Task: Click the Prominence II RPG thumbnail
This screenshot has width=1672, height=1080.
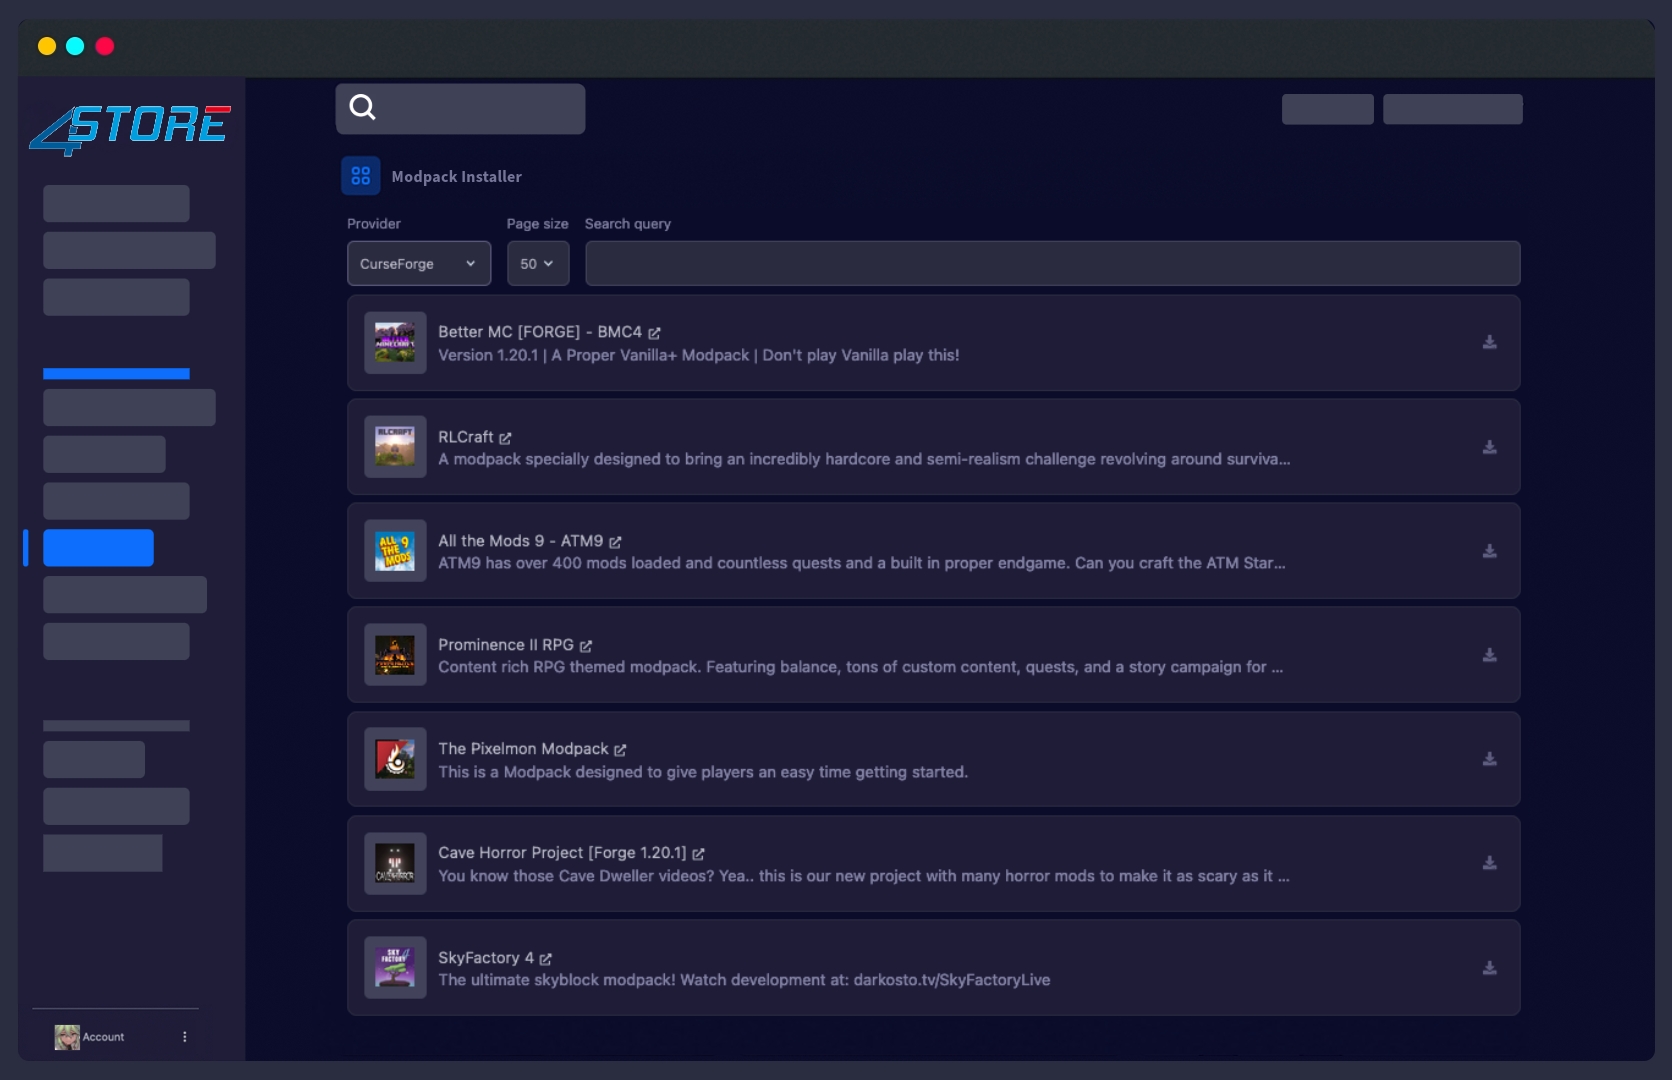Action: click(395, 655)
